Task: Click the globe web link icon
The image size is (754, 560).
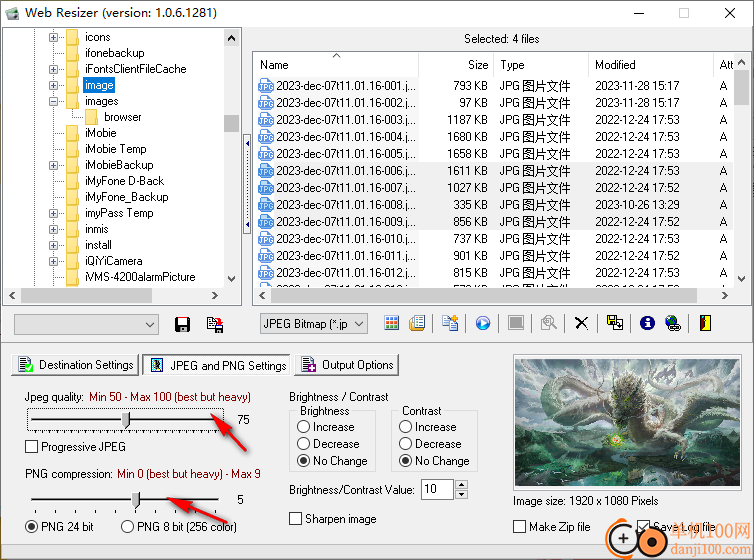Action: pyautogui.click(x=673, y=323)
